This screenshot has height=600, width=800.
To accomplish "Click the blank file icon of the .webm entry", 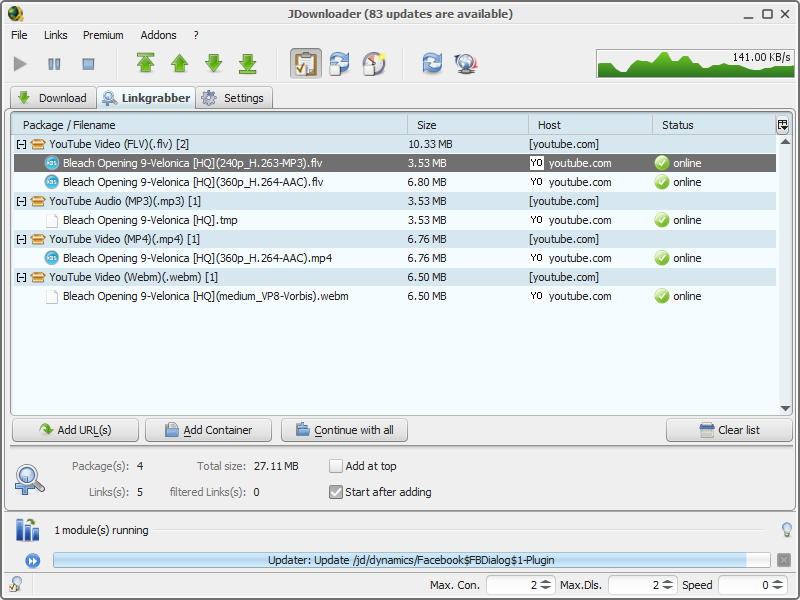I will pyautogui.click(x=52, y=296).
